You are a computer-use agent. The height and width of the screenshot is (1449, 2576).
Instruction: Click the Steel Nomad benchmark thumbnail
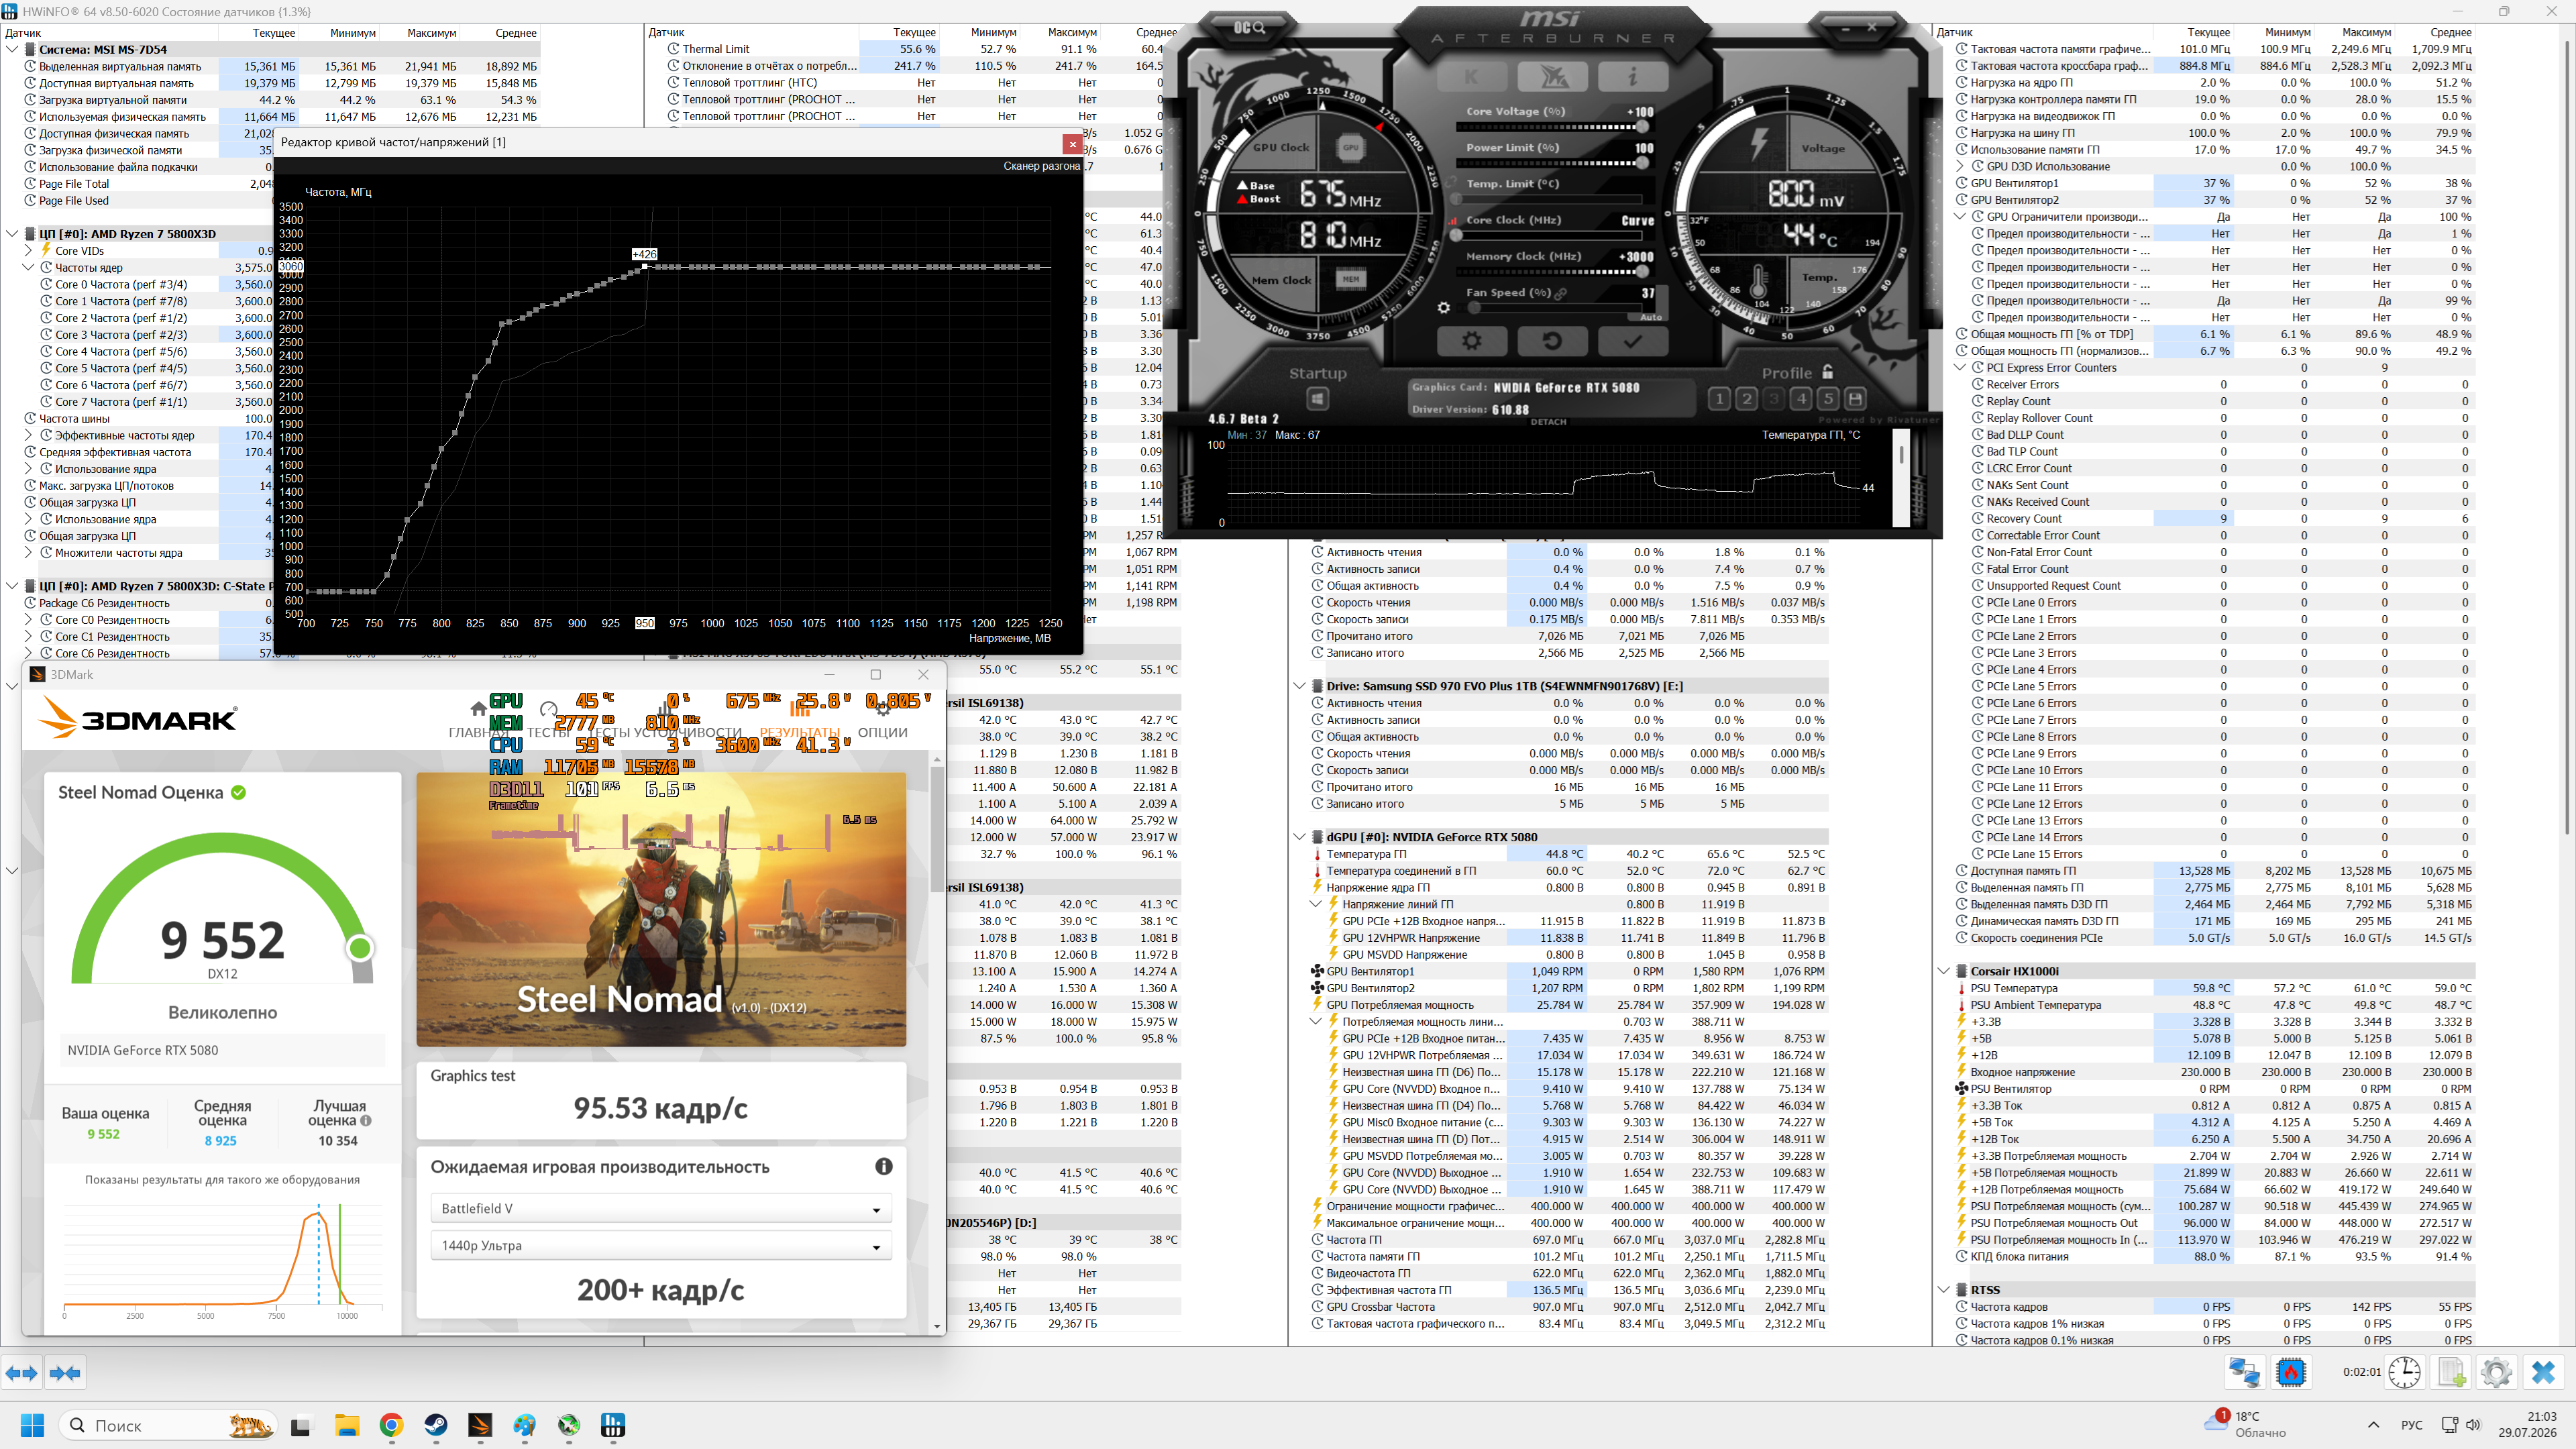click(661, 909)
